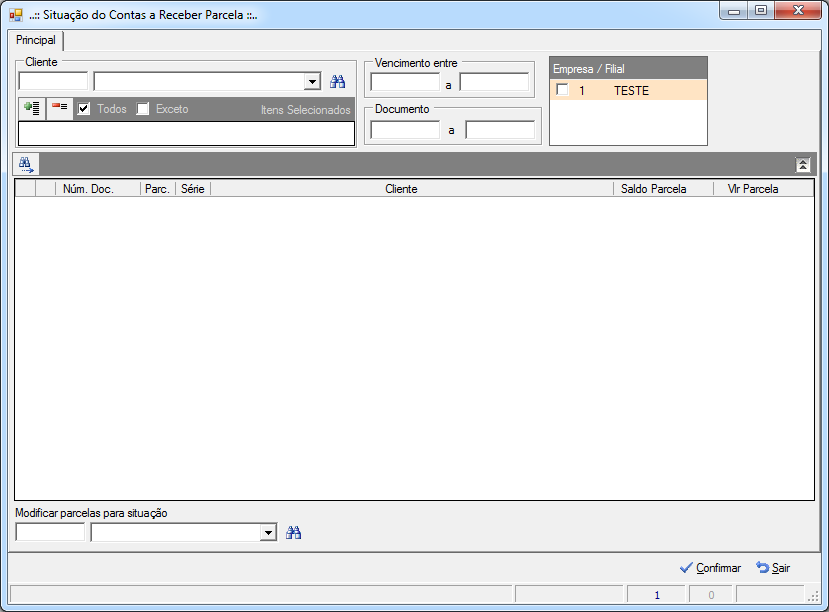Viewport: 829px width, 612px height.
Task: Click the binoculars search icon beside Cliente
Action: pyautogui.click(x=337, y=82)
